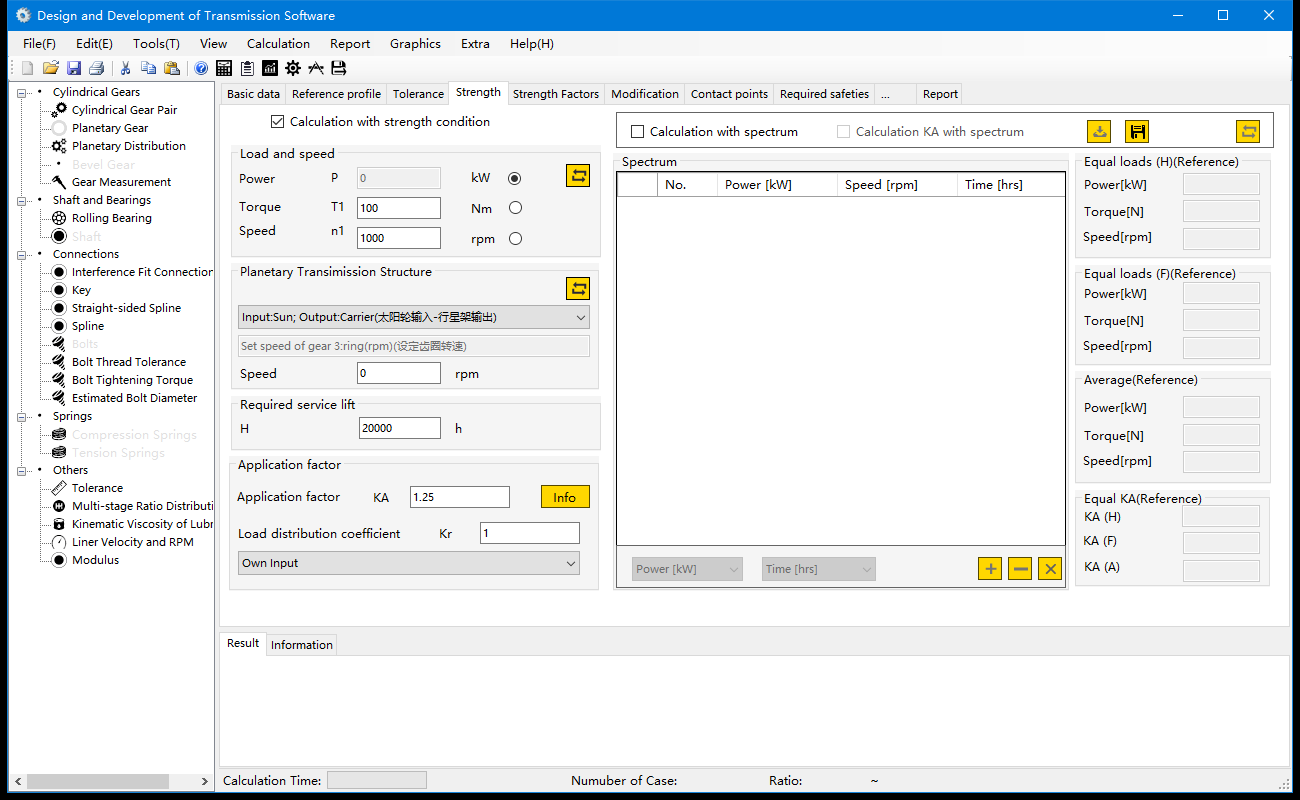Click the yellow save spectrum disk icon
Screen dimensions: 1300x800
coord(1137,131)
